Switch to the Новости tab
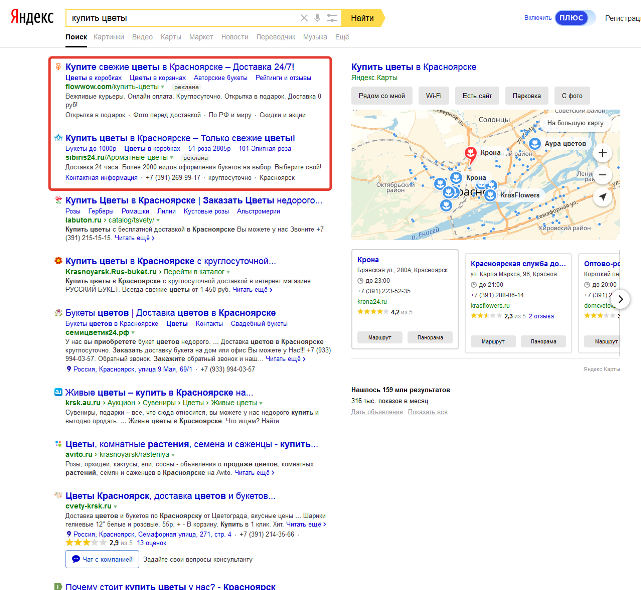 click(x=234, y=36)
